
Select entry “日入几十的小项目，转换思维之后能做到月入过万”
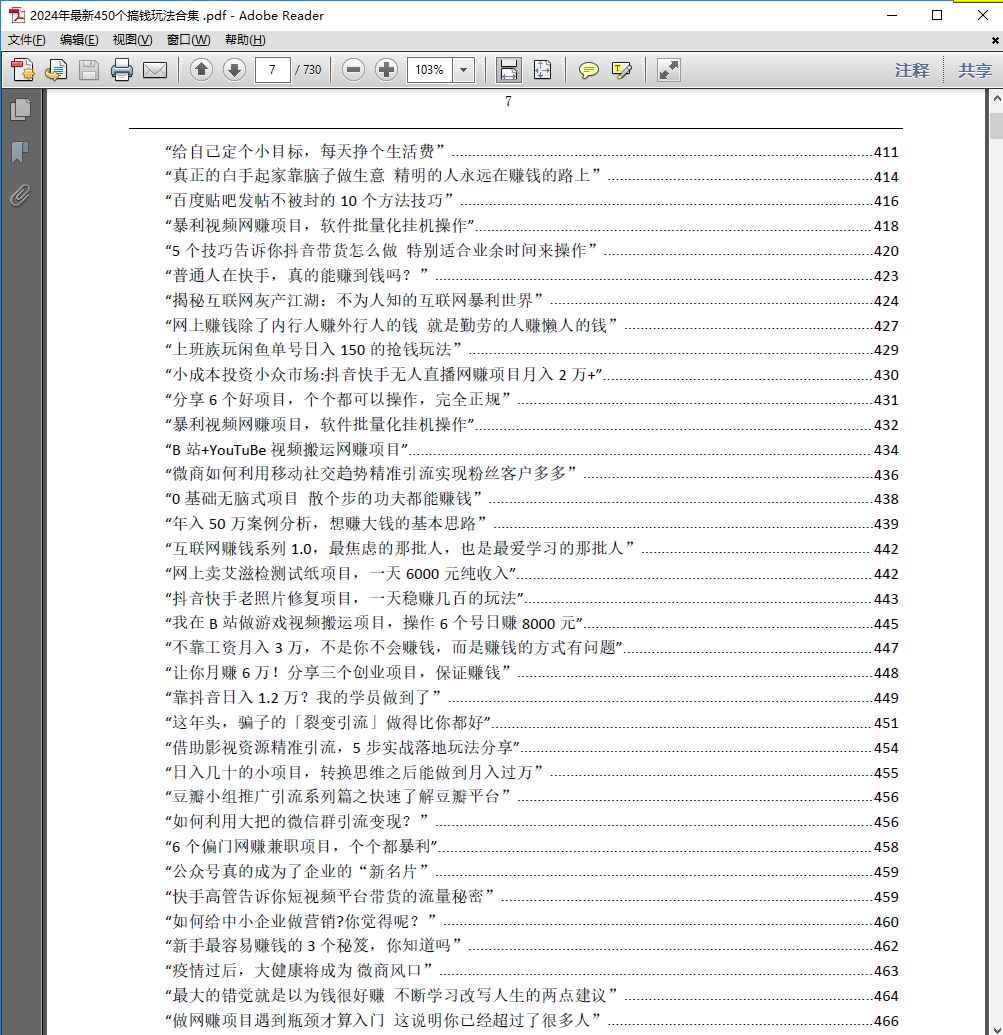tap(531, 772)
